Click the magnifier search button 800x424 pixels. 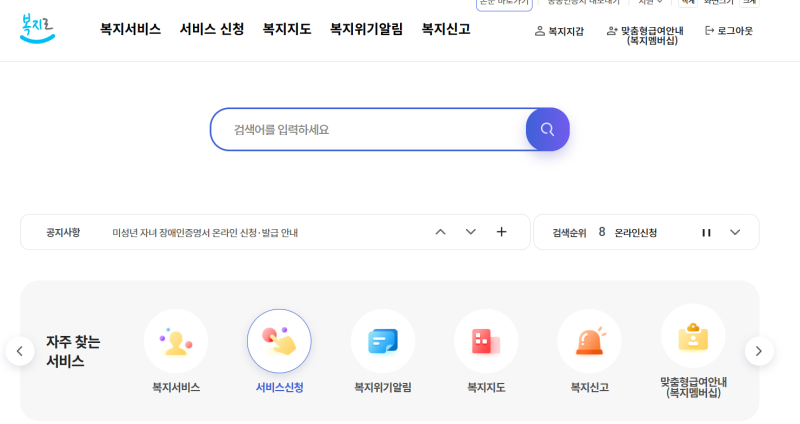point(547,130)
